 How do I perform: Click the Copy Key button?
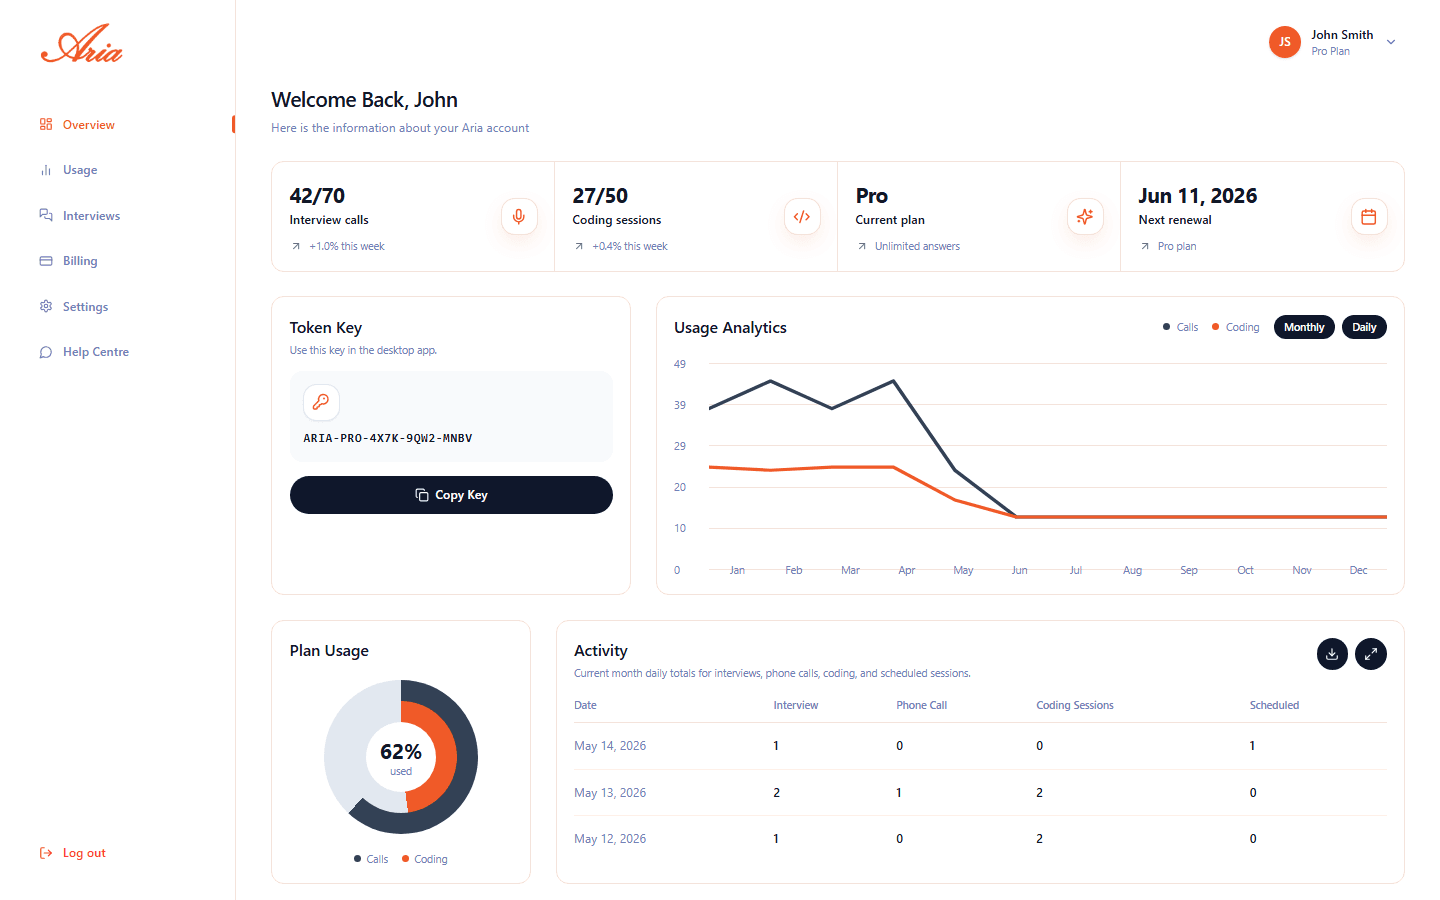(451, 495)
